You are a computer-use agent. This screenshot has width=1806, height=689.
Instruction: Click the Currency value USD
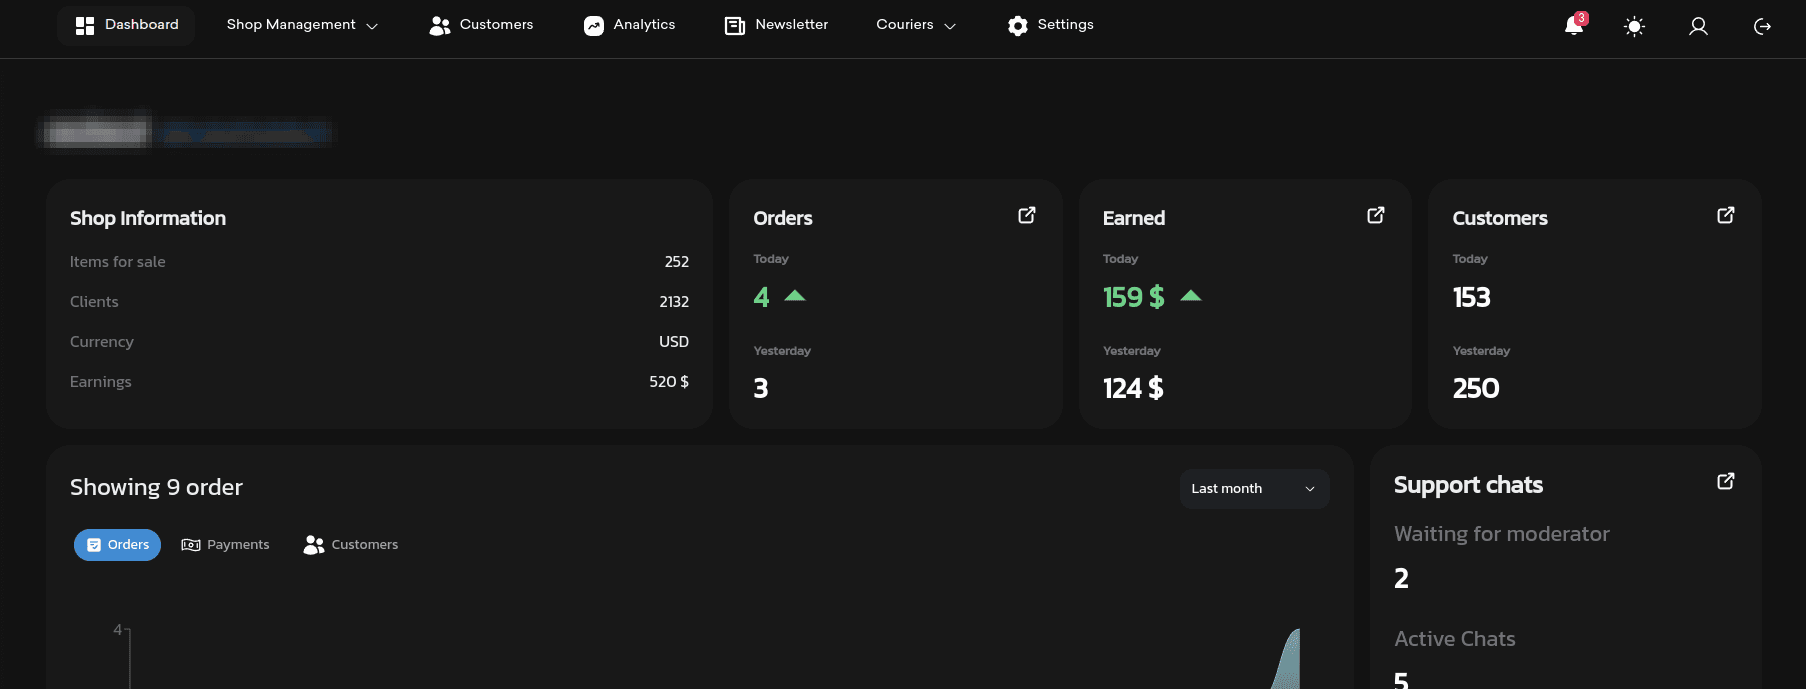click(x=674, y=342)
